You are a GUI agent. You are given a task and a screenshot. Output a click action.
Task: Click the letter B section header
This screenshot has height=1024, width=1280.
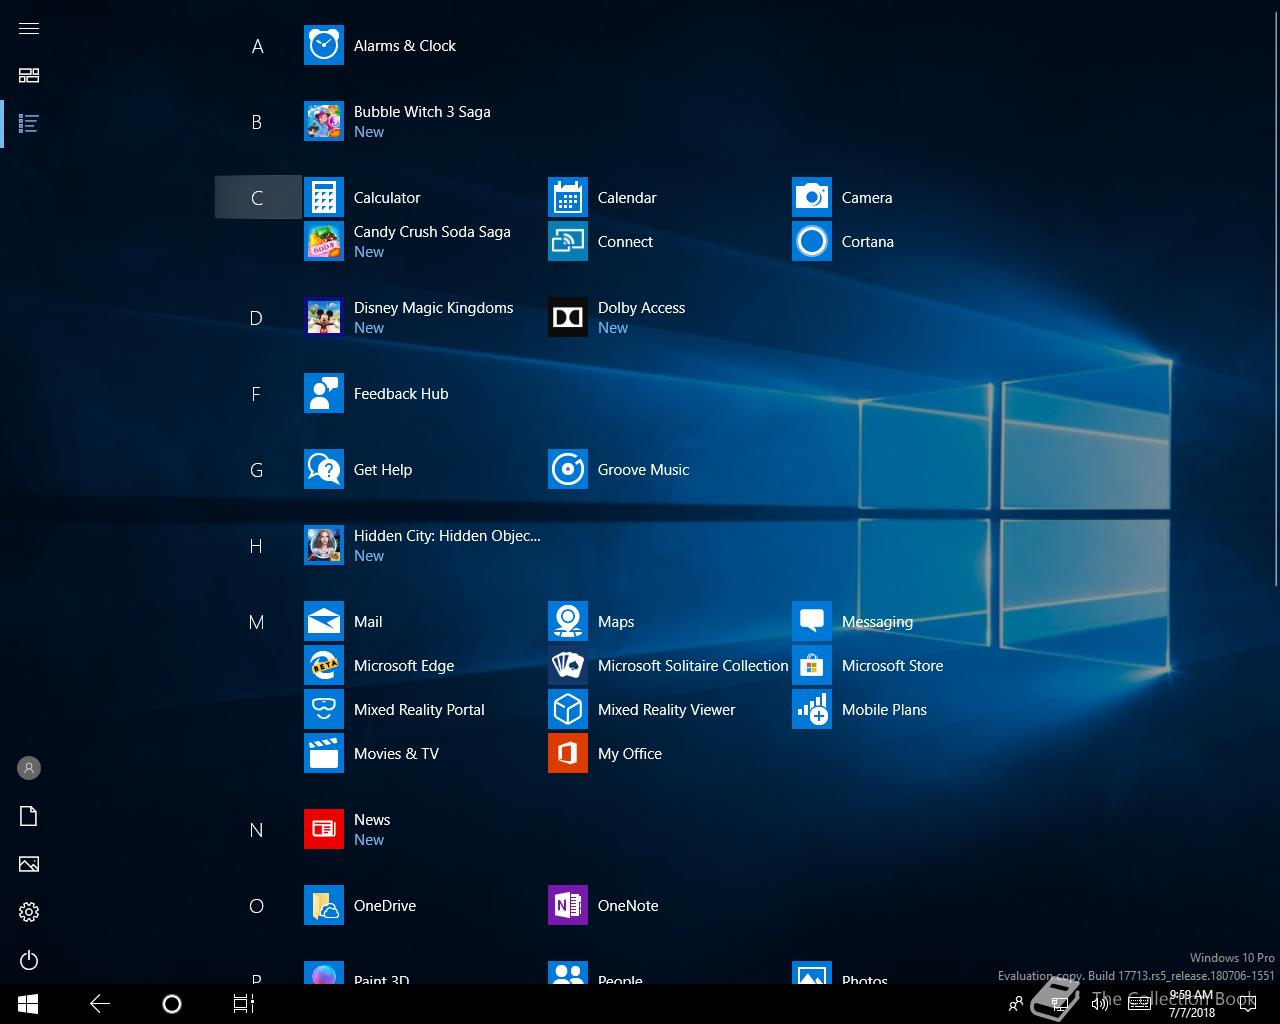[x=257, y=122]
